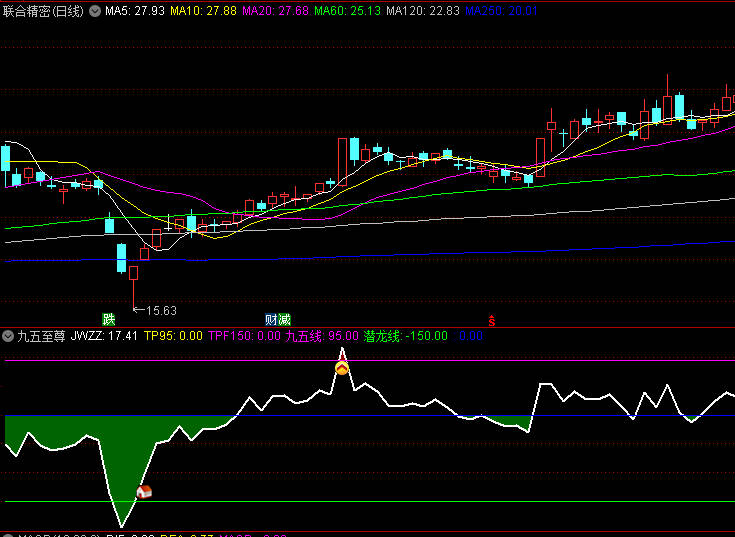Image resolution: width=735 pixels, height=537 pixels.
Task: Expand the 九五至尊 indicator dropdown arrow
Action: (9, 337)
